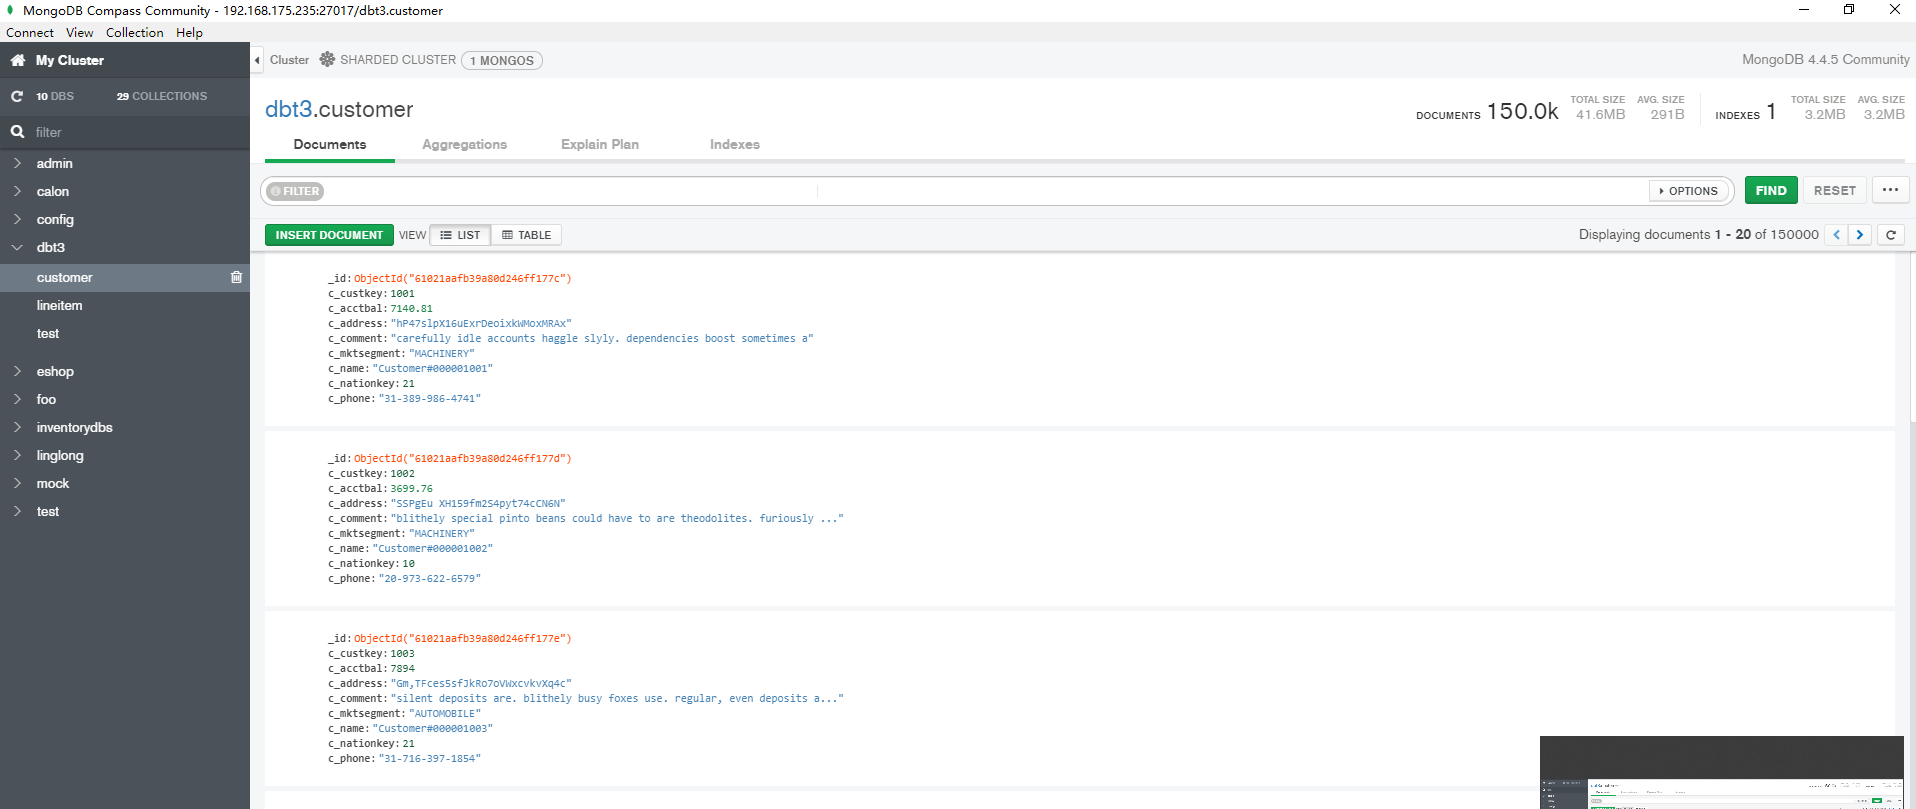Image resolution: width=1916 pixels, height=809 pixels.
Task: Click the query filter input field
Action: click(985, 191)
